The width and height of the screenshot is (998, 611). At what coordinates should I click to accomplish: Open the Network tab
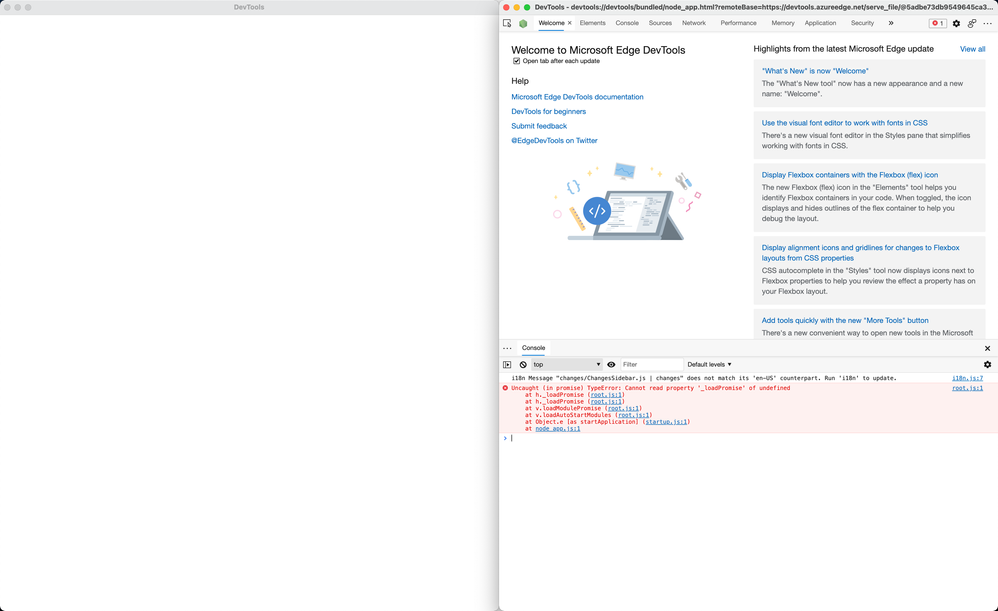pyautogui.click(x=694, y=23)
